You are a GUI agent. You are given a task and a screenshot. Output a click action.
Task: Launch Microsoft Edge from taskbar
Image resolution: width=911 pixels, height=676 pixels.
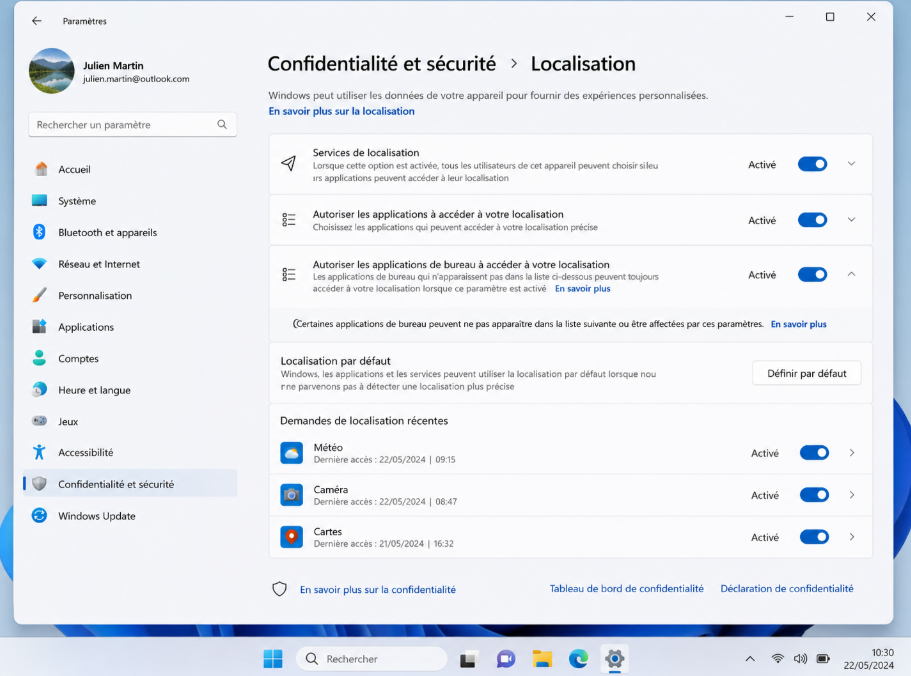(x=578, y=659)
